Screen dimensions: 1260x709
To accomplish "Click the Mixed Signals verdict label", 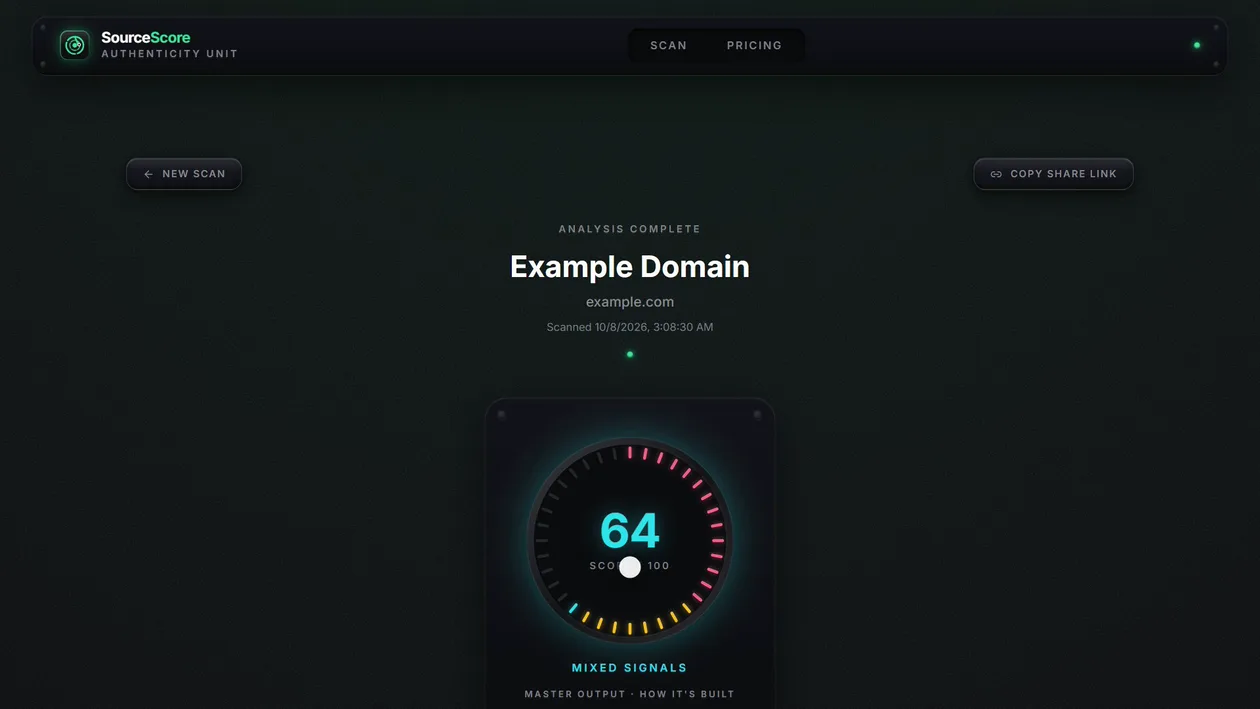I will [x=629, y=668].
